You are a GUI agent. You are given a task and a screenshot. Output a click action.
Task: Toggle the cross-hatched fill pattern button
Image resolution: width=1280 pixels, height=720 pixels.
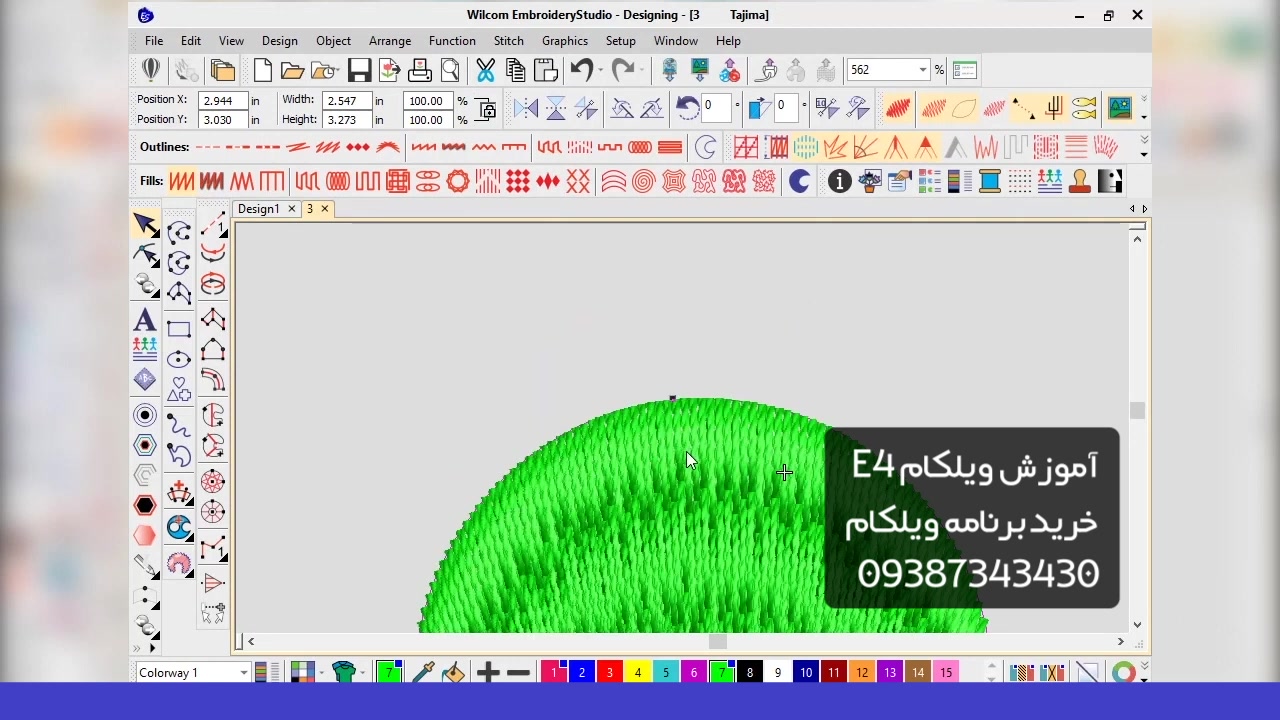(398, 182)
